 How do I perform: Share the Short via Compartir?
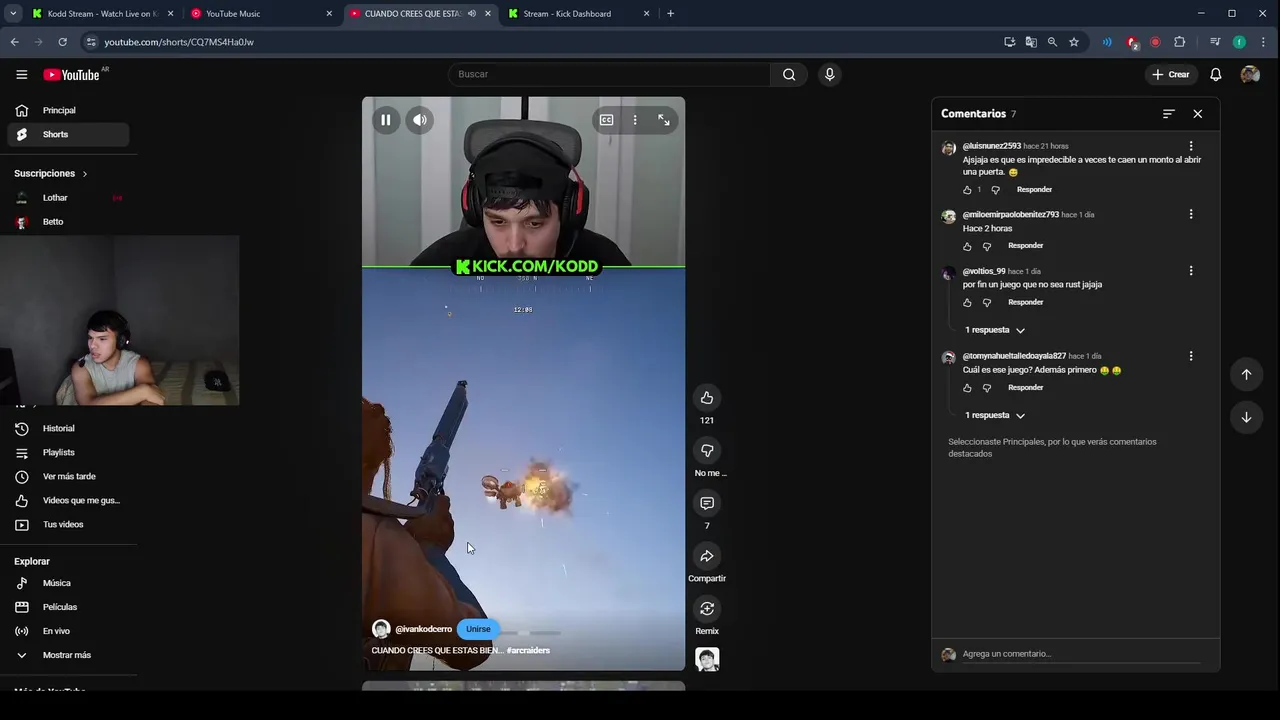point(707,556)
